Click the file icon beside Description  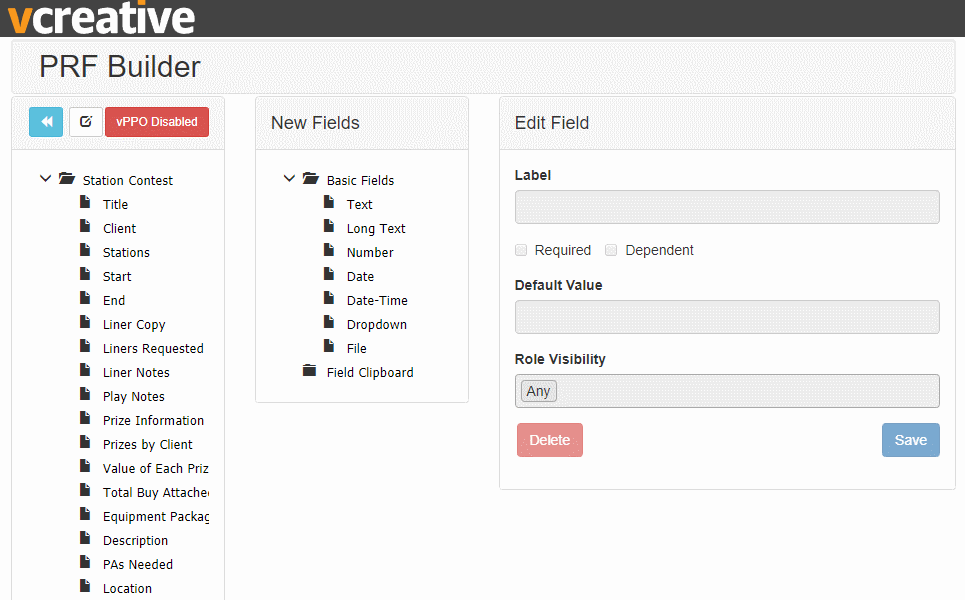tap(86, 538)
